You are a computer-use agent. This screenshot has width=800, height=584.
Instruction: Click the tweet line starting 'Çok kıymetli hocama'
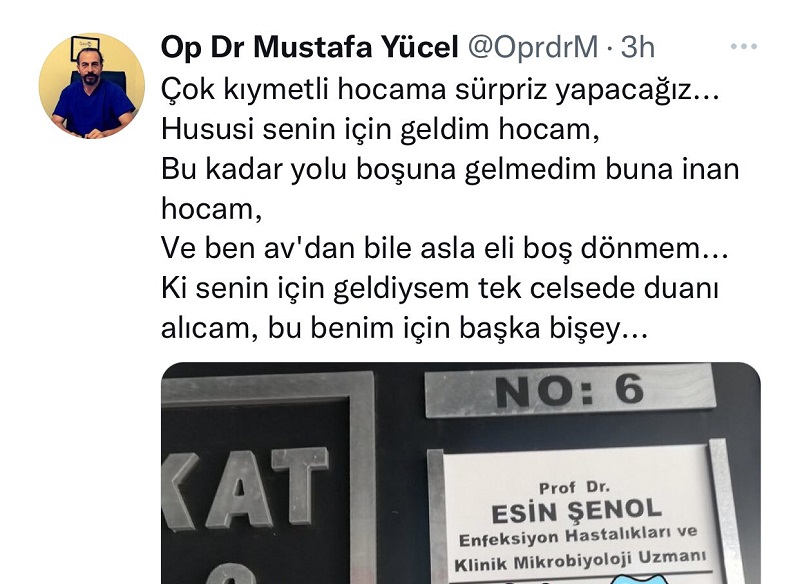pyautogui.click(x=440, y=90)
